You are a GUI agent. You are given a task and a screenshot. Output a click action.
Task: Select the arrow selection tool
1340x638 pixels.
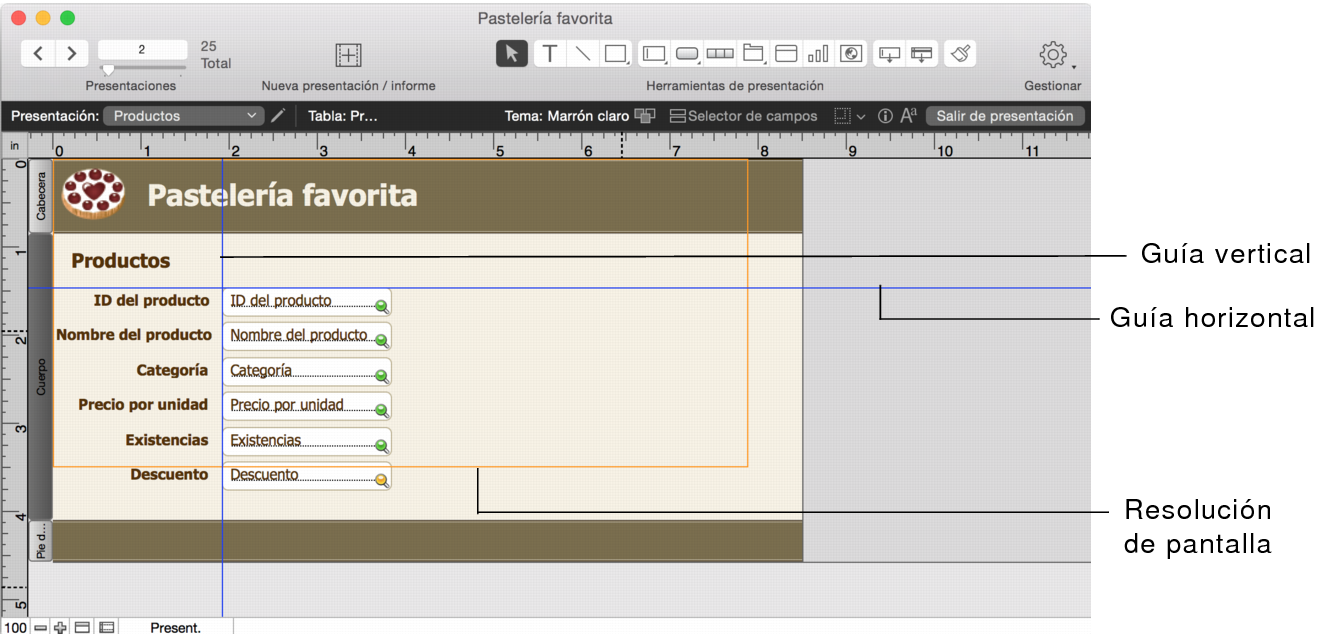[512, 54]
